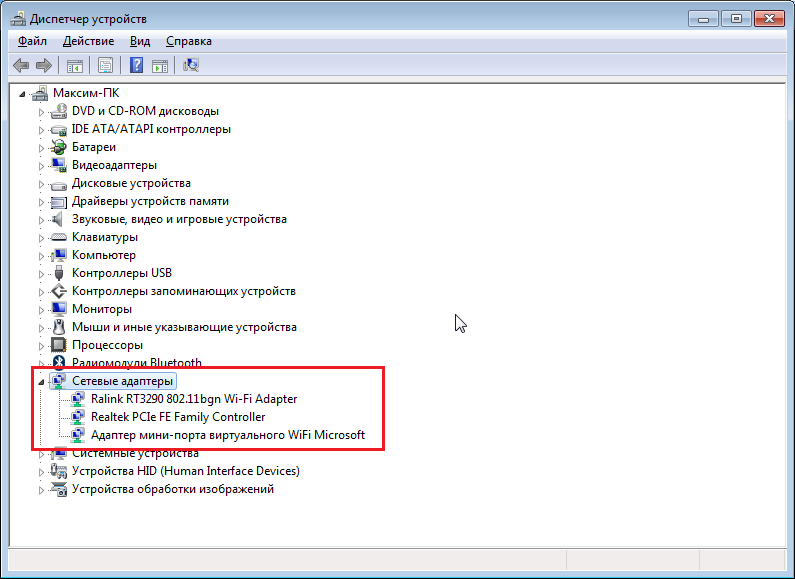
Task: Click the HID devices category icon
Action: tap(59, 471)
